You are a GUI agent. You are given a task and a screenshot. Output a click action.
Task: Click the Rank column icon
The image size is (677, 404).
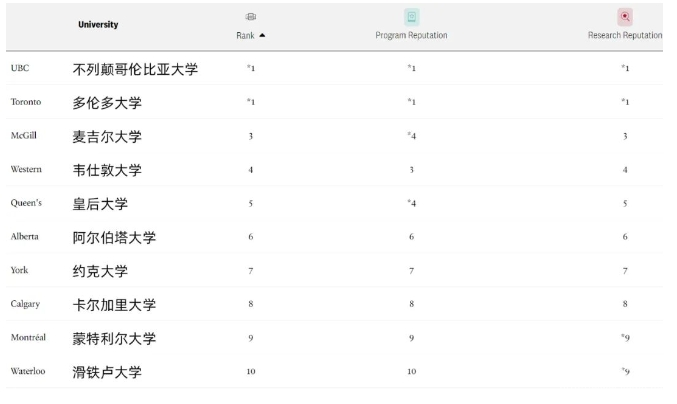coord(250,17)
